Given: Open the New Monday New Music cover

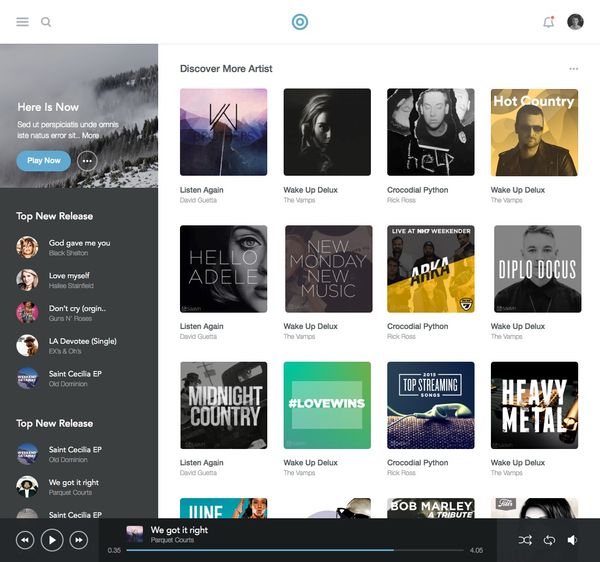Looking at the screenshot, I should coord(329,269).
